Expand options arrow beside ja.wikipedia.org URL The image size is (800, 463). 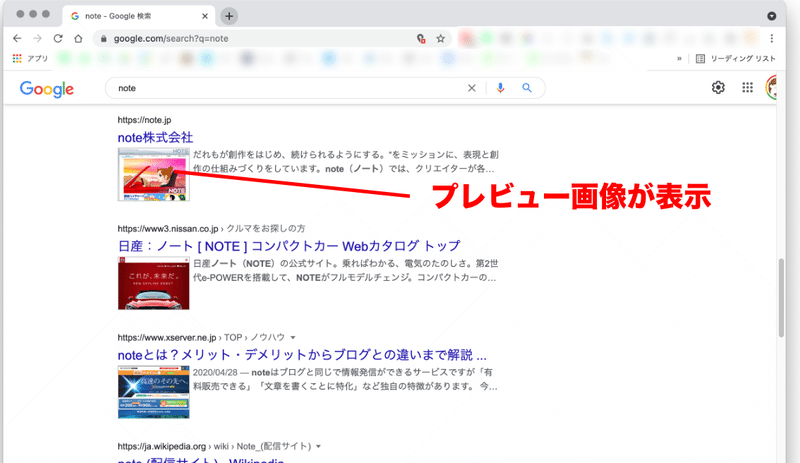(318, 446)
